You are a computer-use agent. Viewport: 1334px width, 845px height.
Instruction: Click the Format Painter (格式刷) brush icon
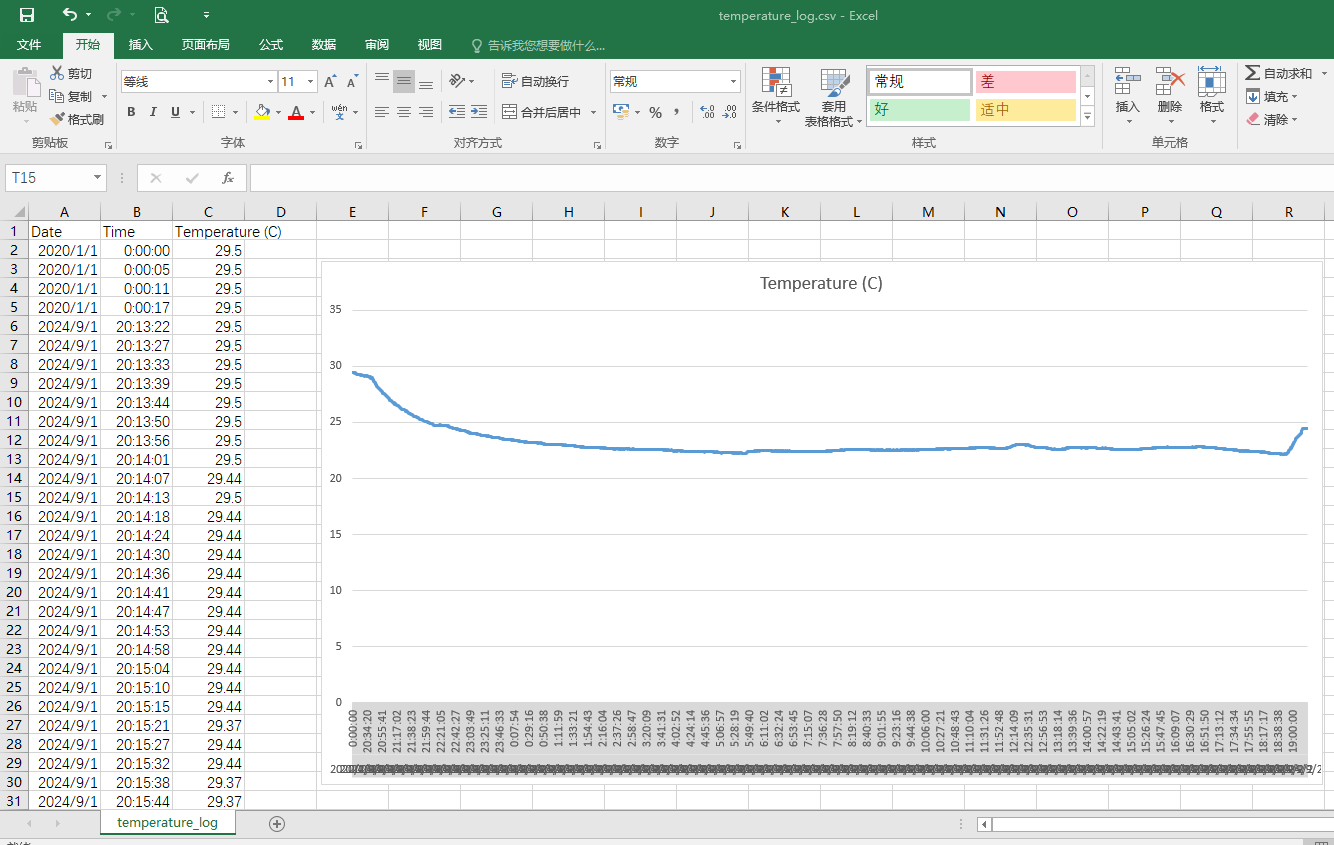tap(57, 119)
